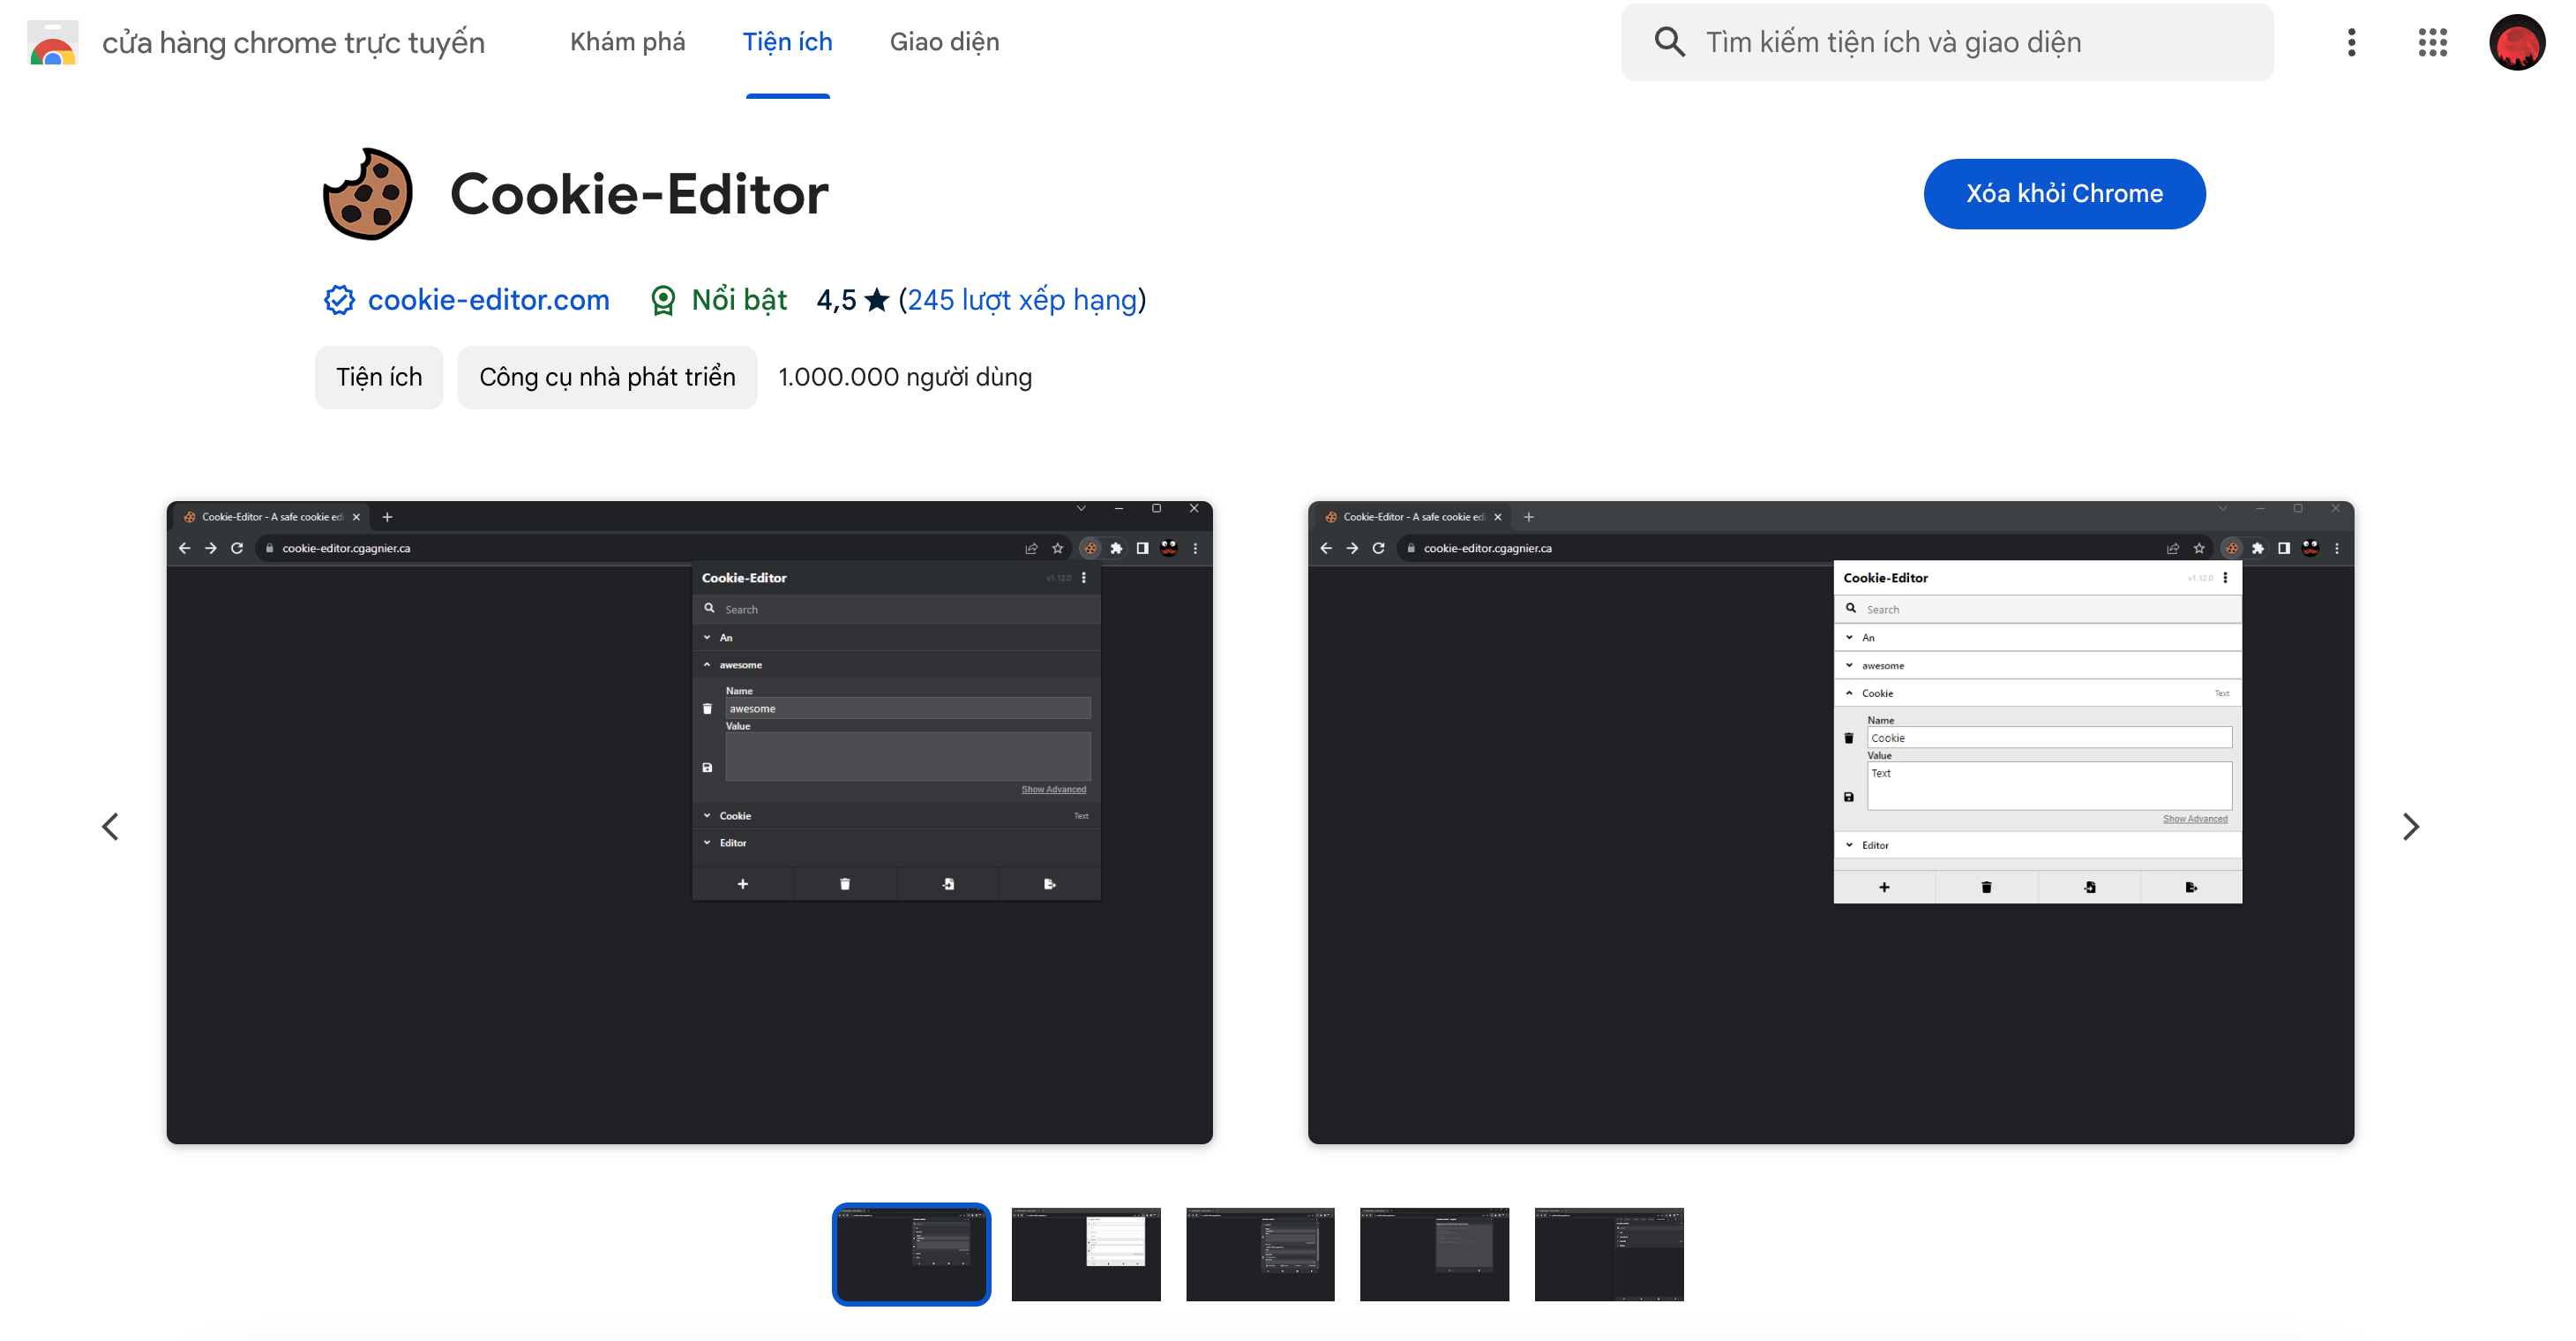Select the second thumbnail with white popup
Image resolution: width=2576 pixels, height=1341 pixels.
[x=1085, y=1254]
